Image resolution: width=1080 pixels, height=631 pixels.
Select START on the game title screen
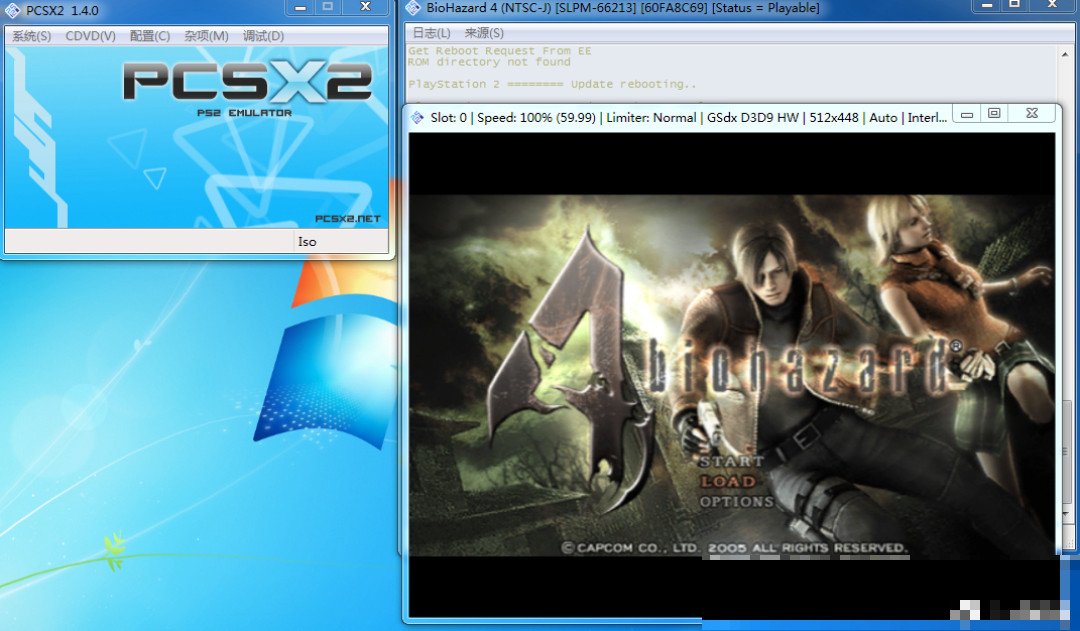(731, 461)
